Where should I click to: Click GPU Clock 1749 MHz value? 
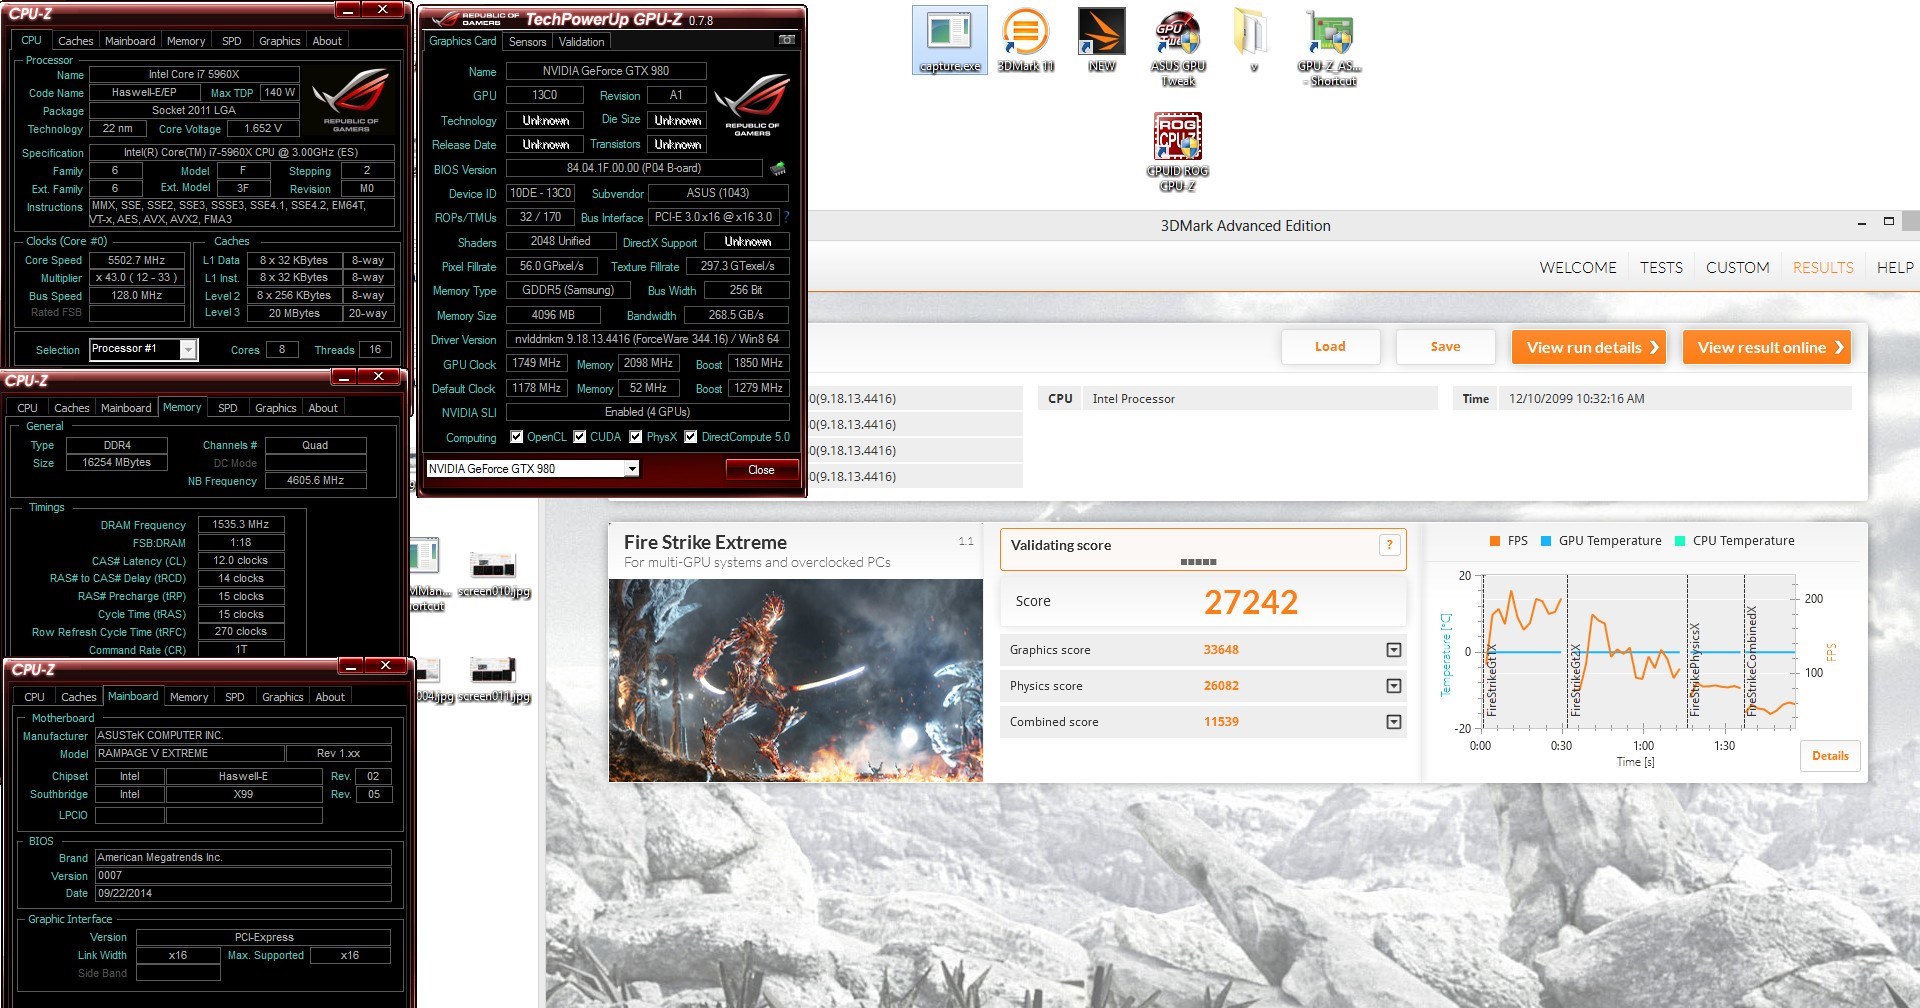(x=537, y=364)
